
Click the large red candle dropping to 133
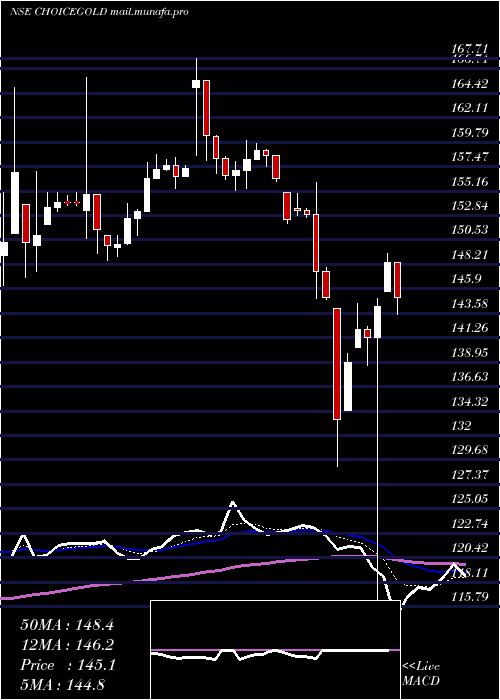click(337, 364)
